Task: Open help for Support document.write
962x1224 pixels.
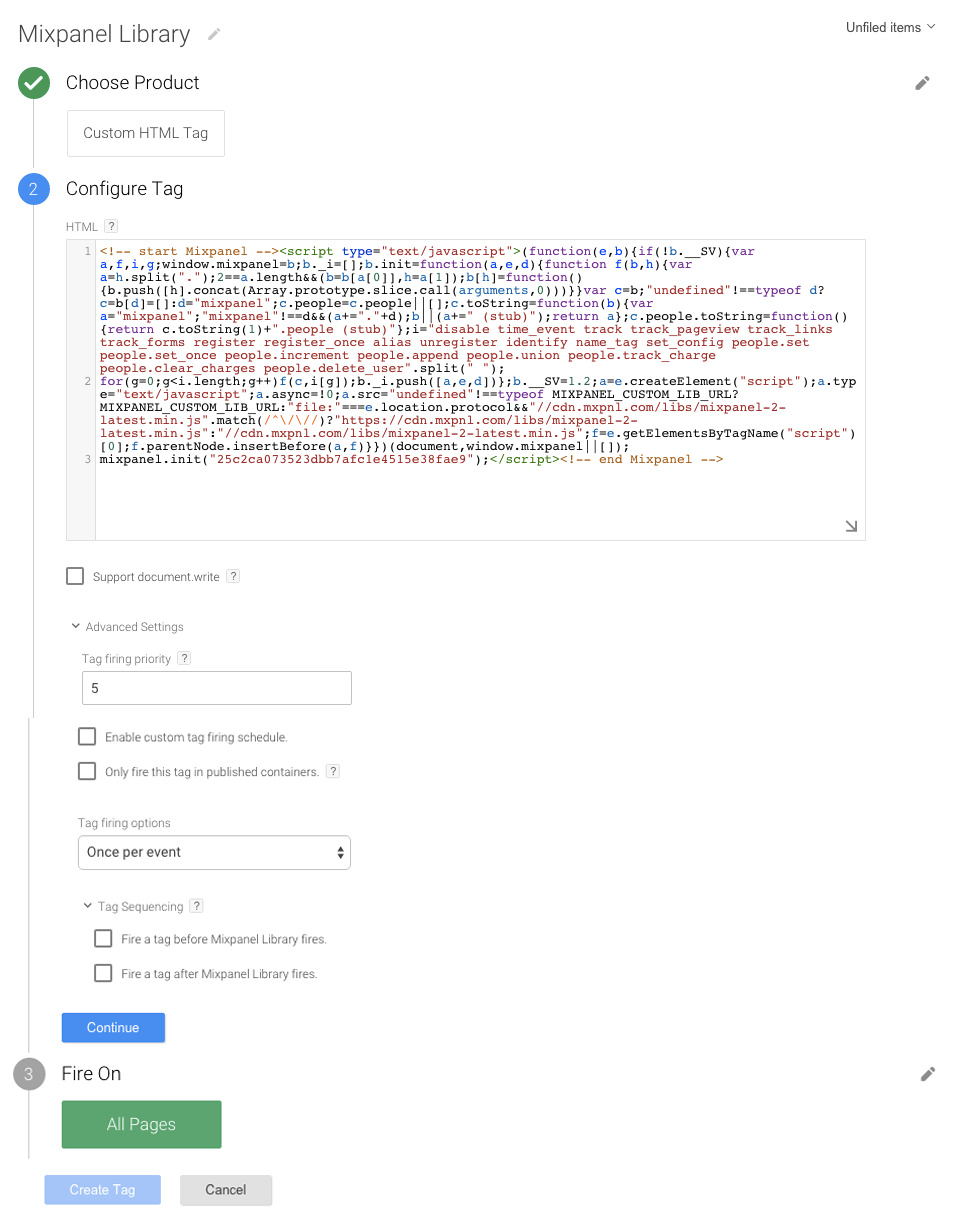Action: click(233, 577)
